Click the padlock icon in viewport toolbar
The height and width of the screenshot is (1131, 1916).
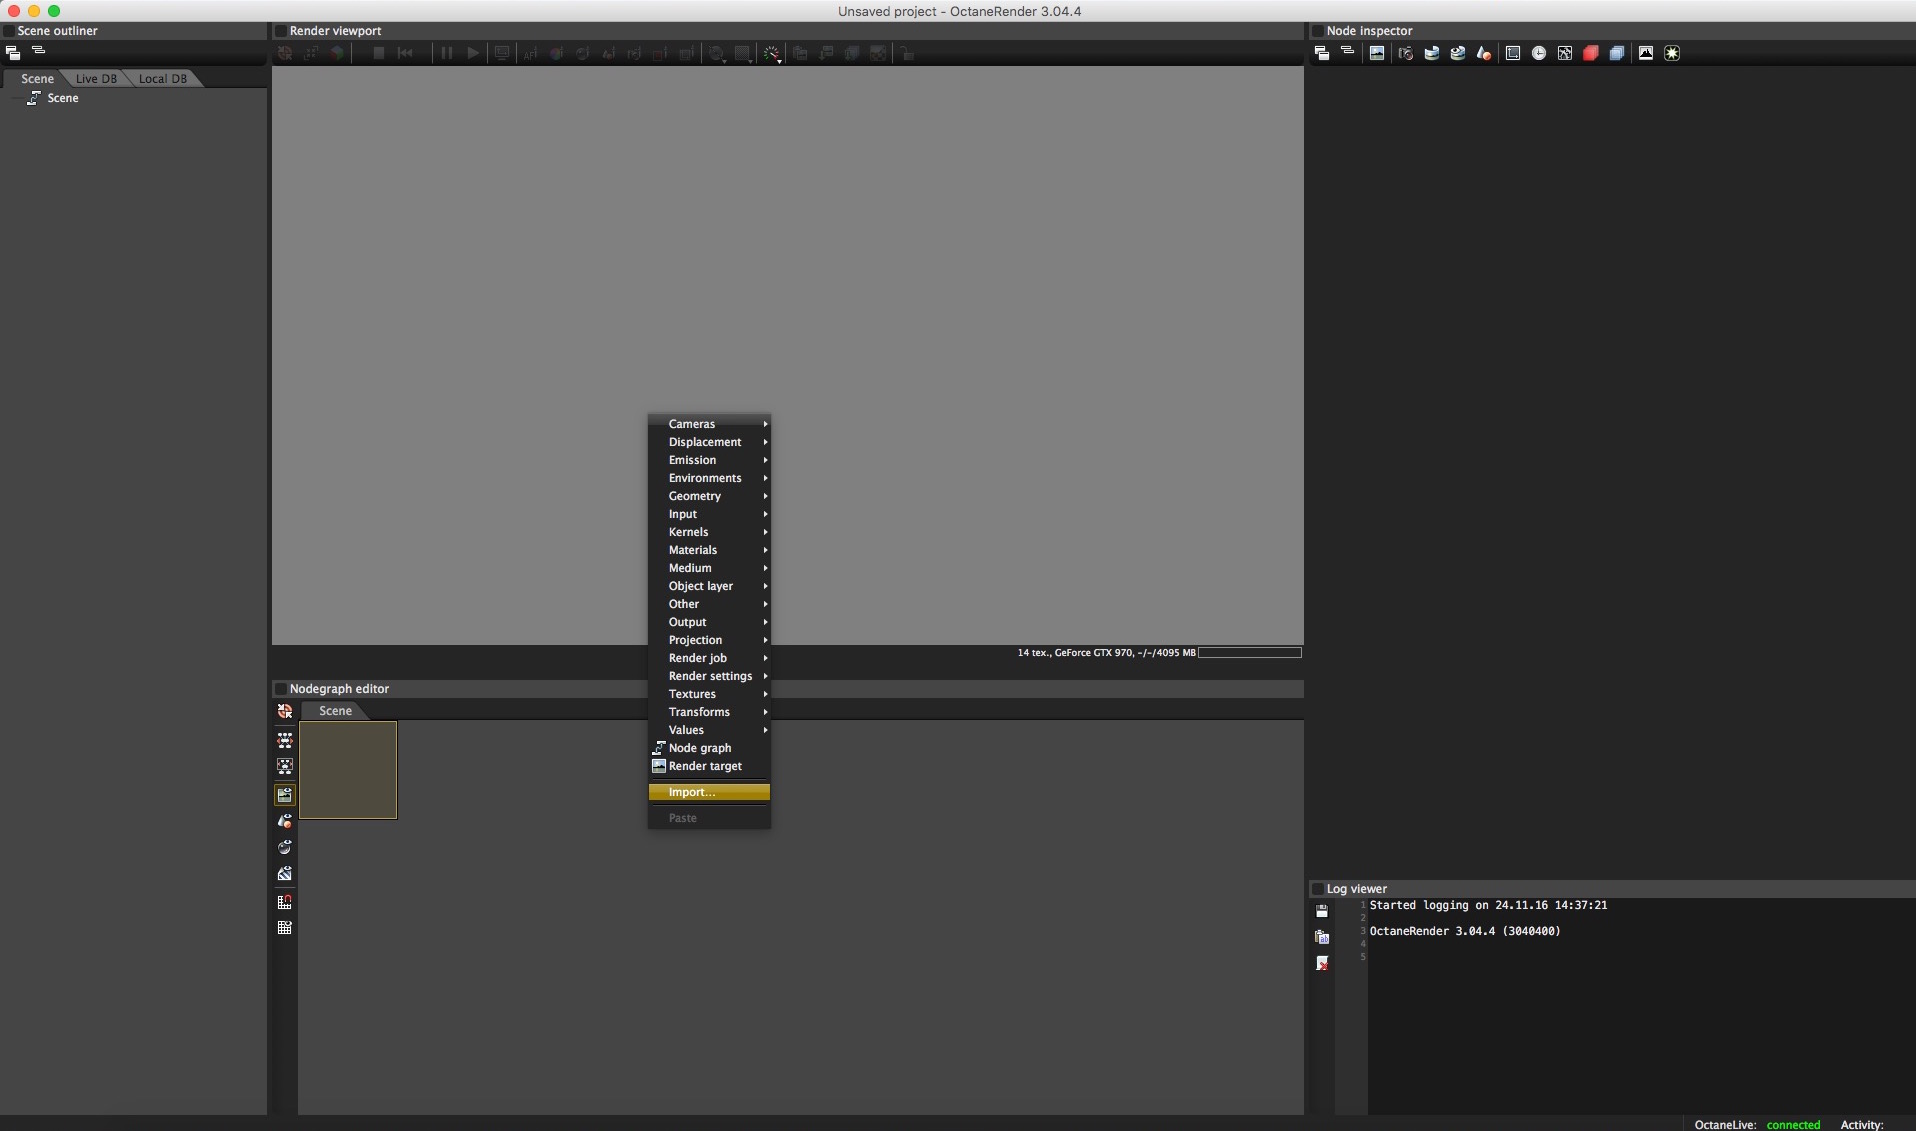pos(907,53)
